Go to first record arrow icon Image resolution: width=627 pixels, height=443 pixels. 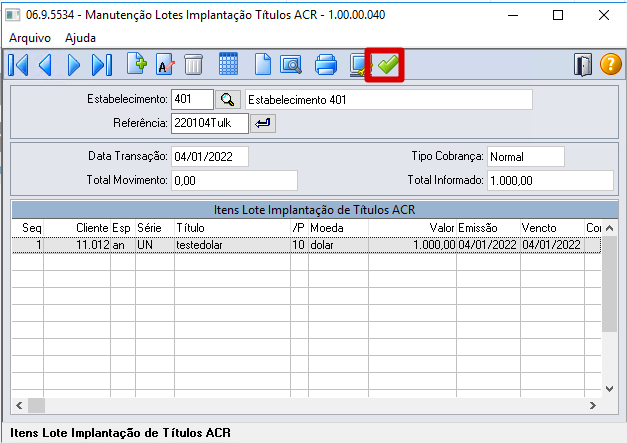coord(18,65)
